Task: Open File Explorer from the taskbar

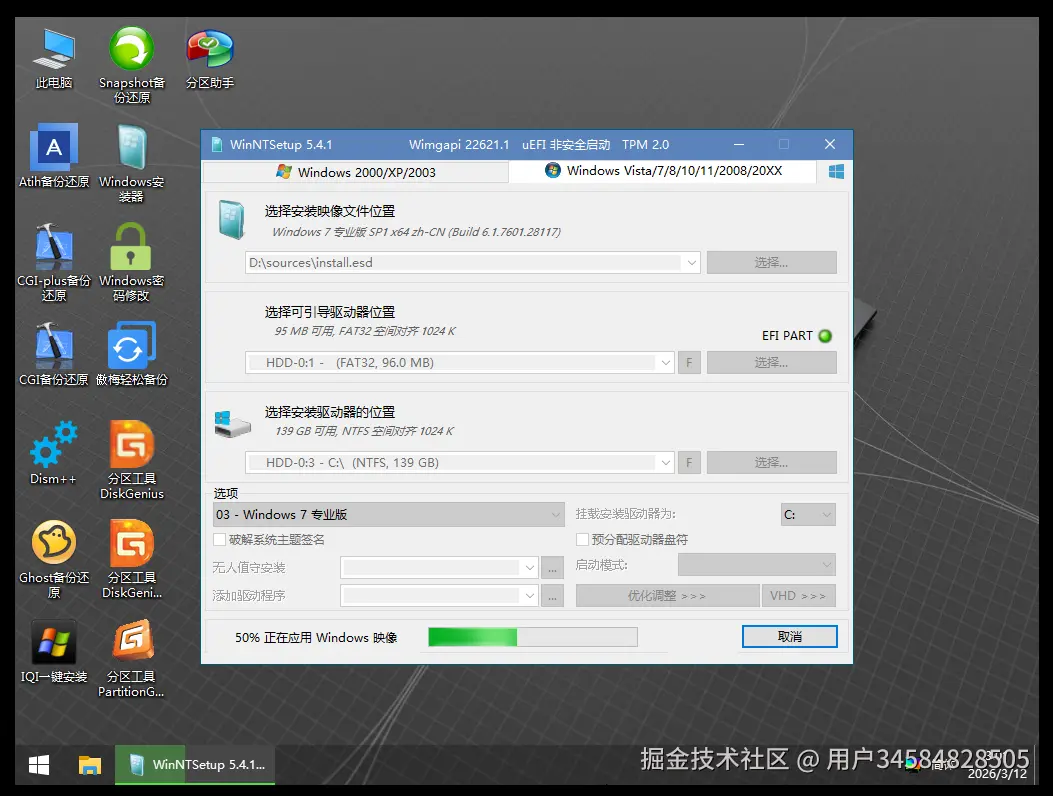Action: (89, 765)
